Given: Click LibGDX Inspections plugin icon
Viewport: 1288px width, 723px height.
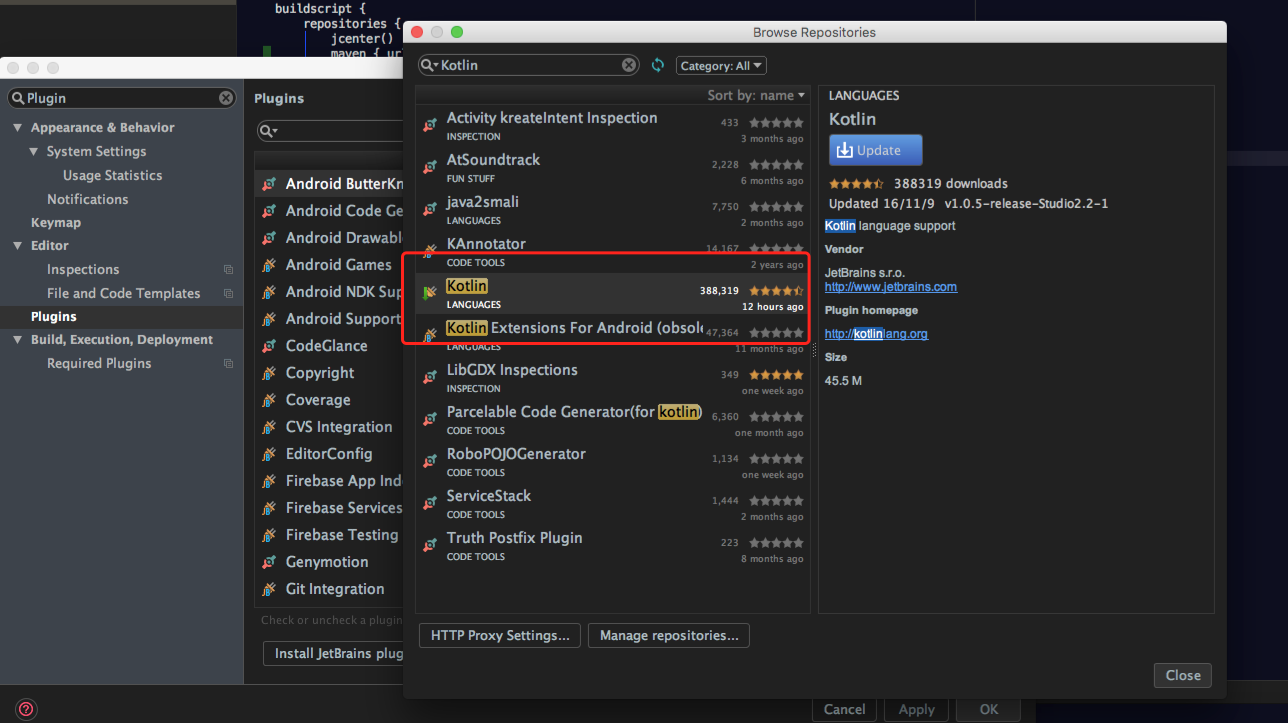Looking at the screenshot, I should point(430,377).
